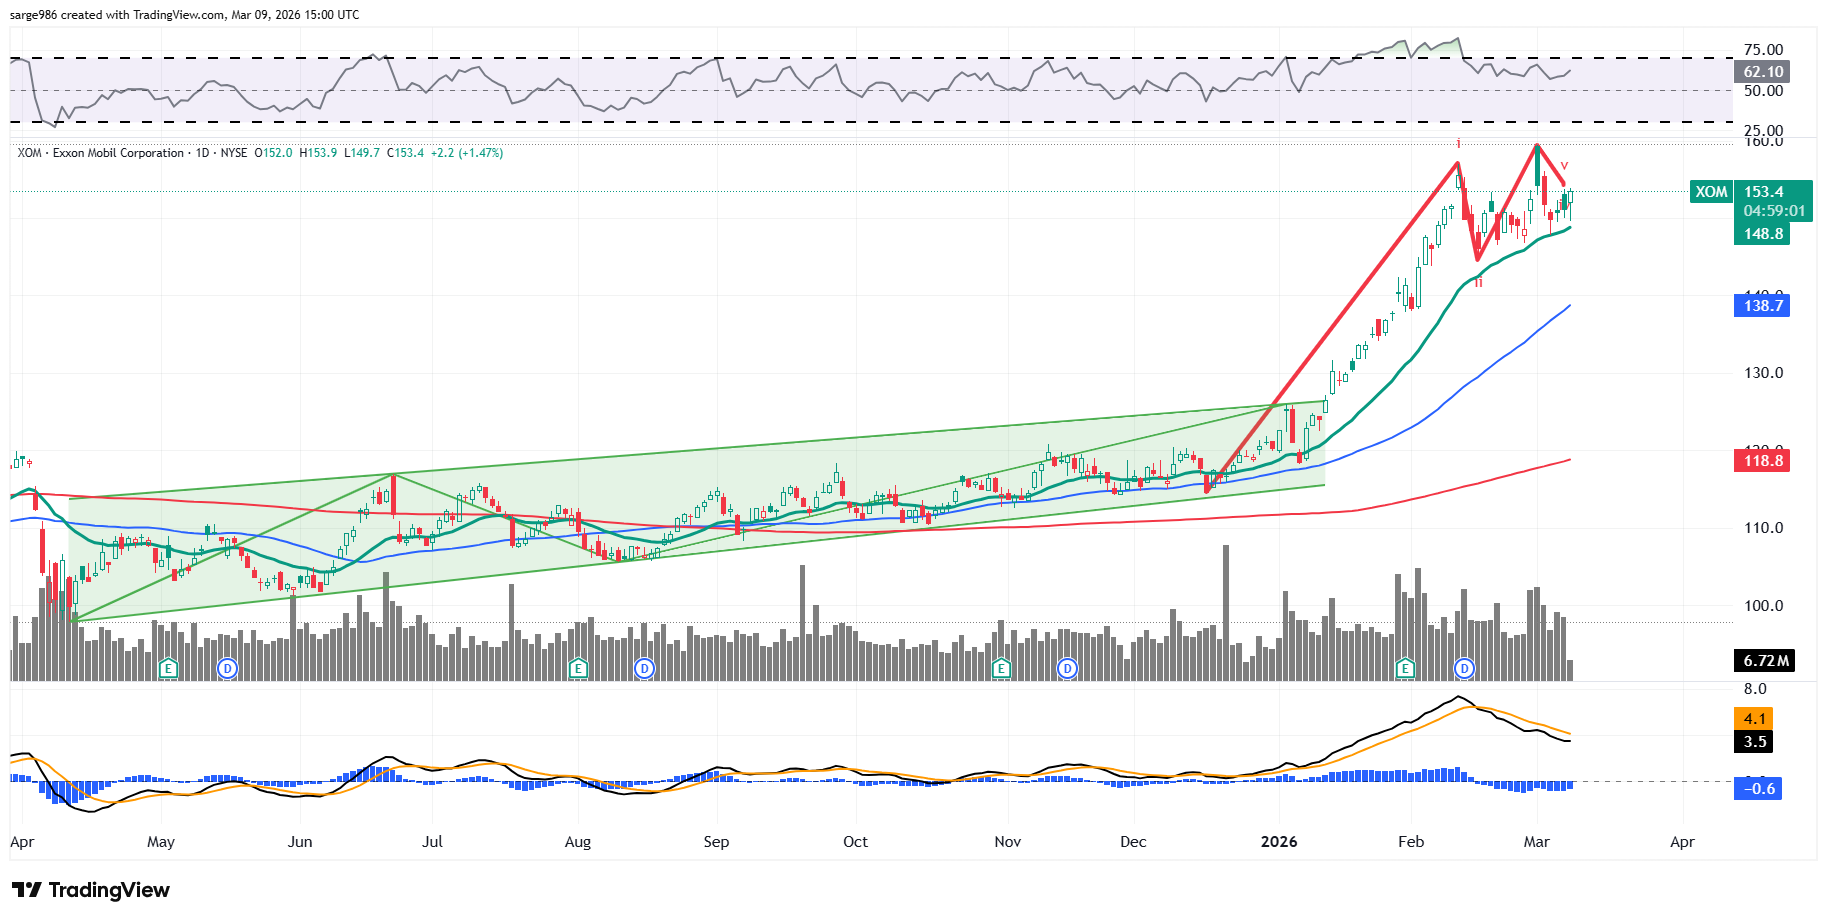Click the dividend D marker in mid-February

(x=1465, y=668)
